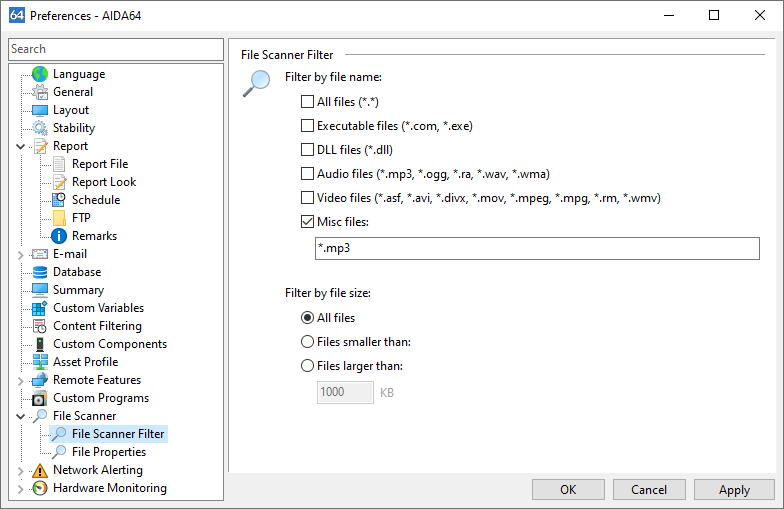Confirm settings with the OK button
This screenshot has height=509, width=784.
tap(568, 490)
